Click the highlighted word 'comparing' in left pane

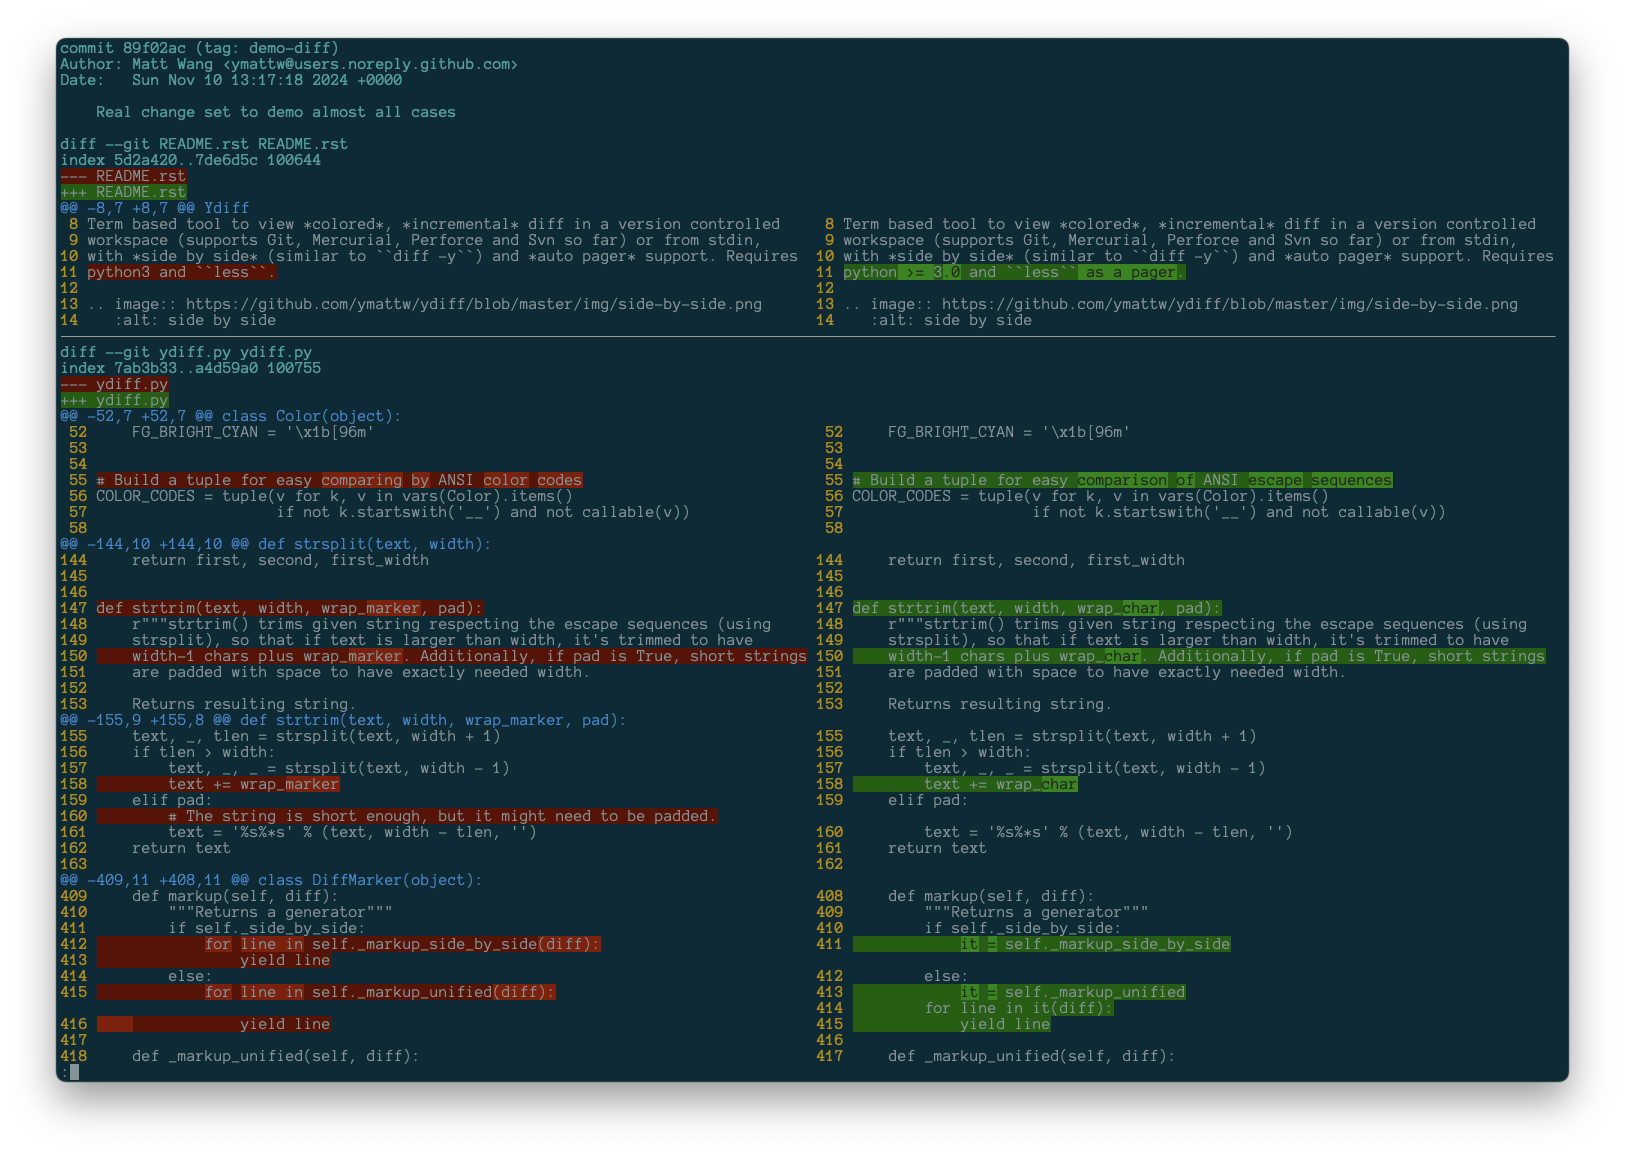tap(361, 480)
